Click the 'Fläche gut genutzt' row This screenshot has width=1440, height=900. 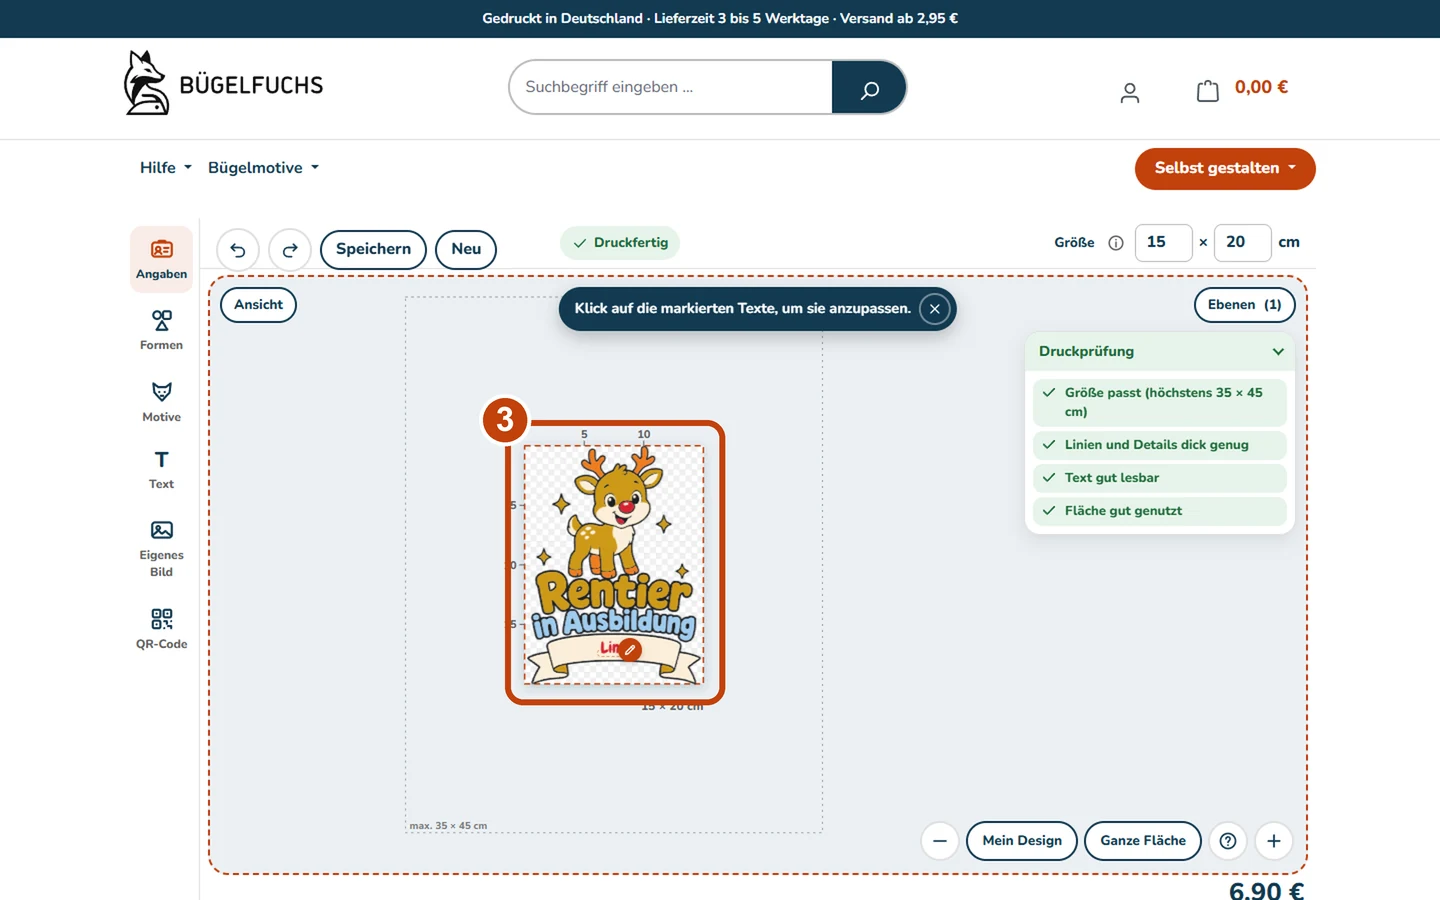[x=1160, y=511]
